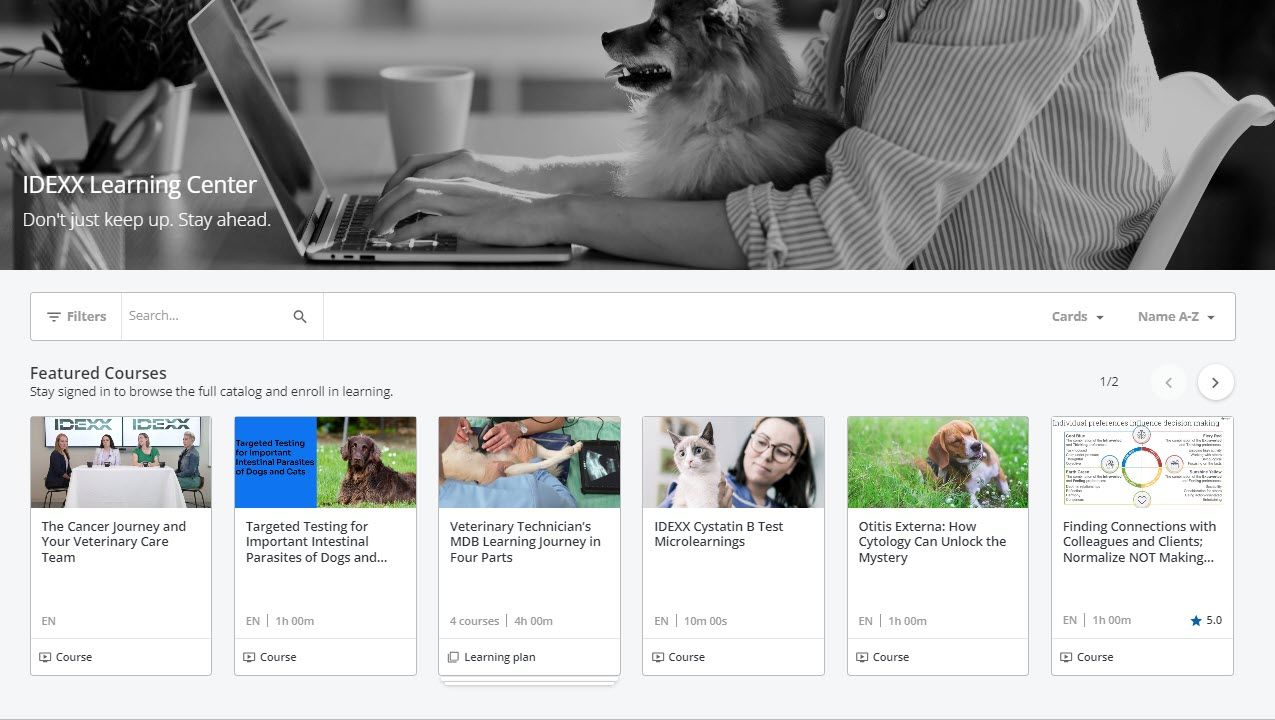Select "The Cancer Journey and Your Veterinary Care Team" title
This screenshot has width=1275, height=720.
[x=114, y=542]
